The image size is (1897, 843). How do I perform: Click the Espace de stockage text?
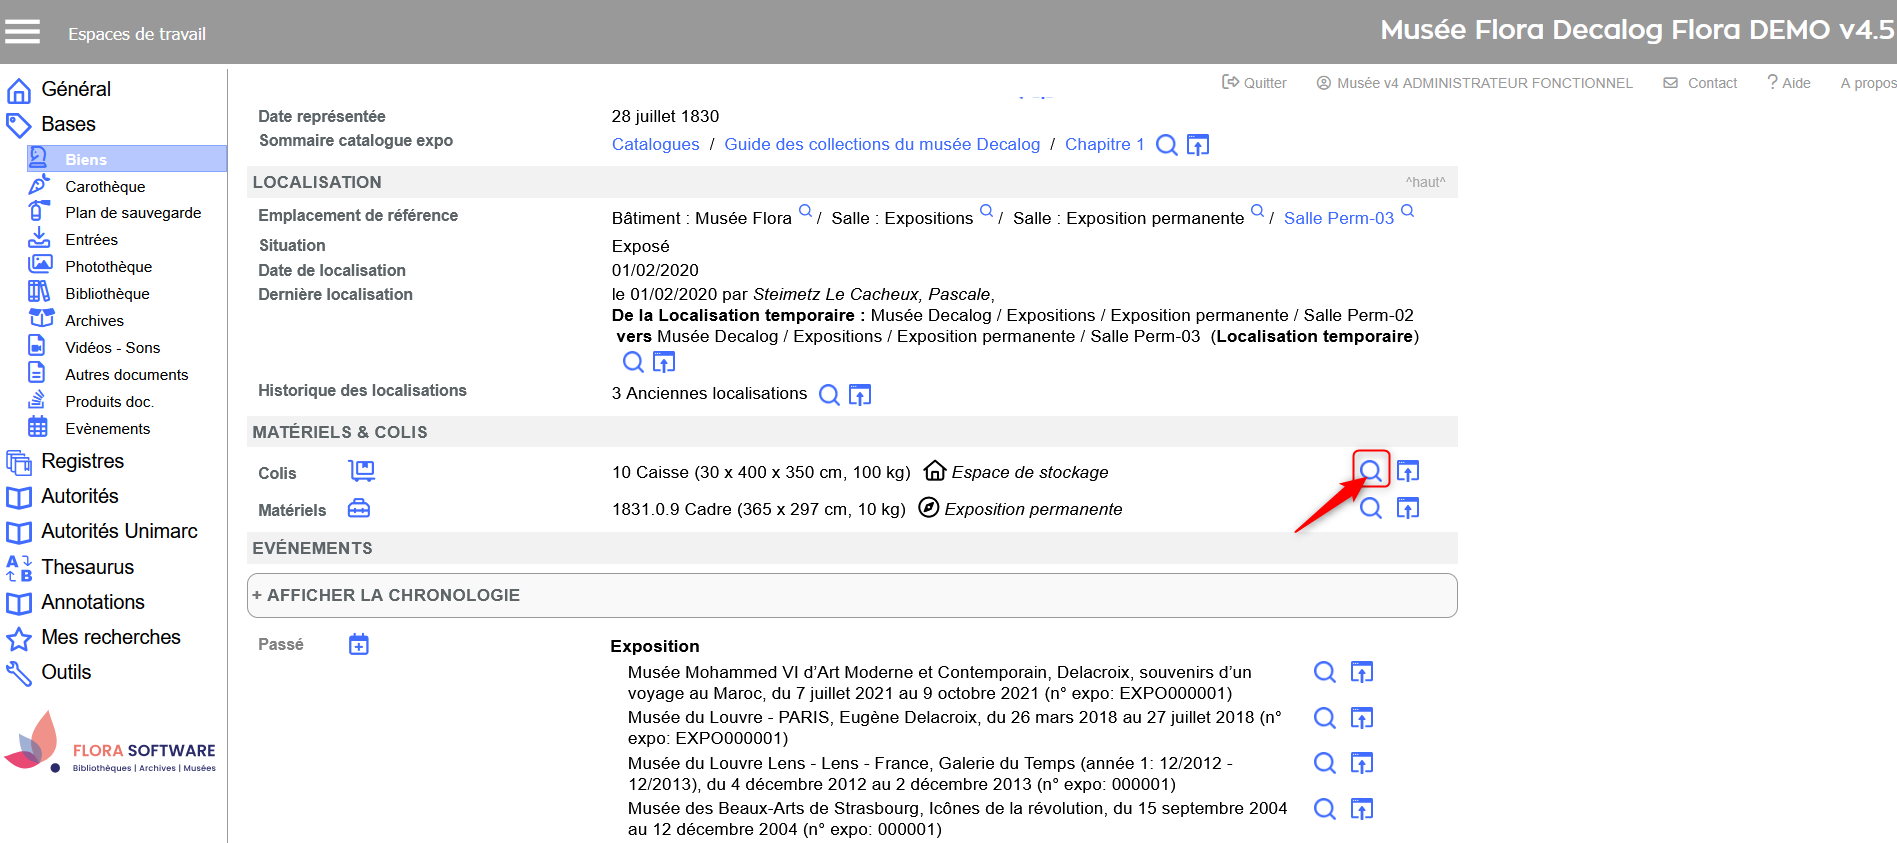pyautogui.click(x=1030, y=472)
